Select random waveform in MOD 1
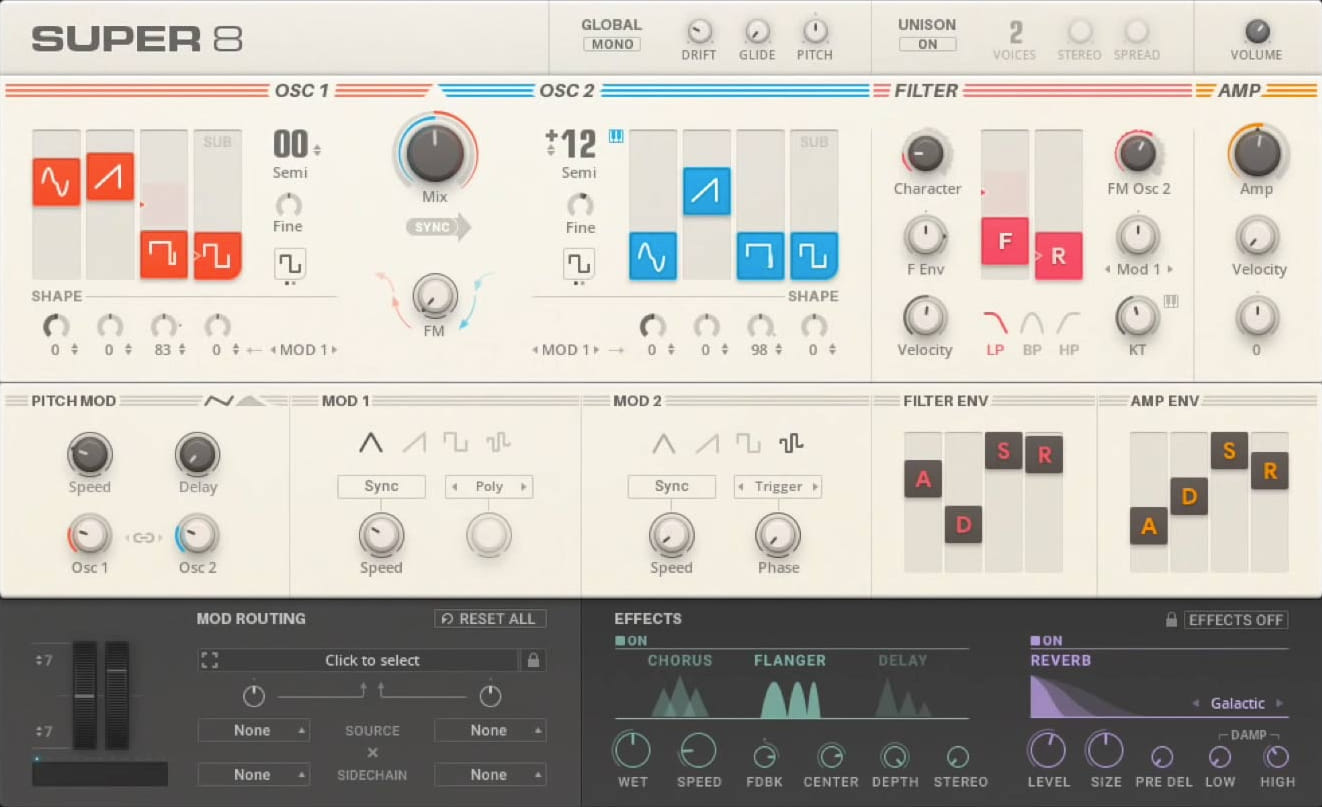Viewport: 1322px width, 807px height. [x=498, y=442]
